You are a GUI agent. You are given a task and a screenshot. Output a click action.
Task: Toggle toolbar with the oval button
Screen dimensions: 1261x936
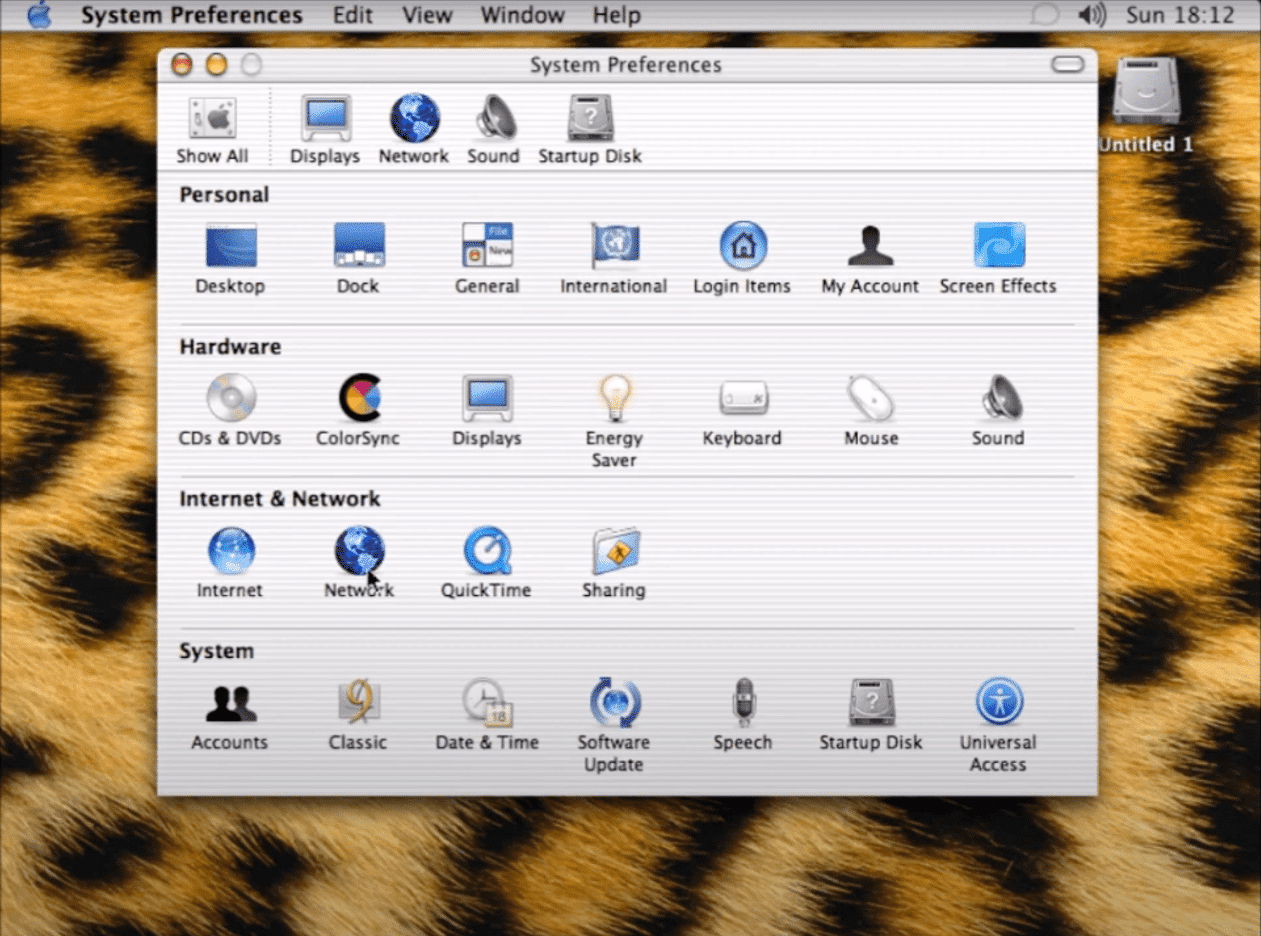[1068, 65]
